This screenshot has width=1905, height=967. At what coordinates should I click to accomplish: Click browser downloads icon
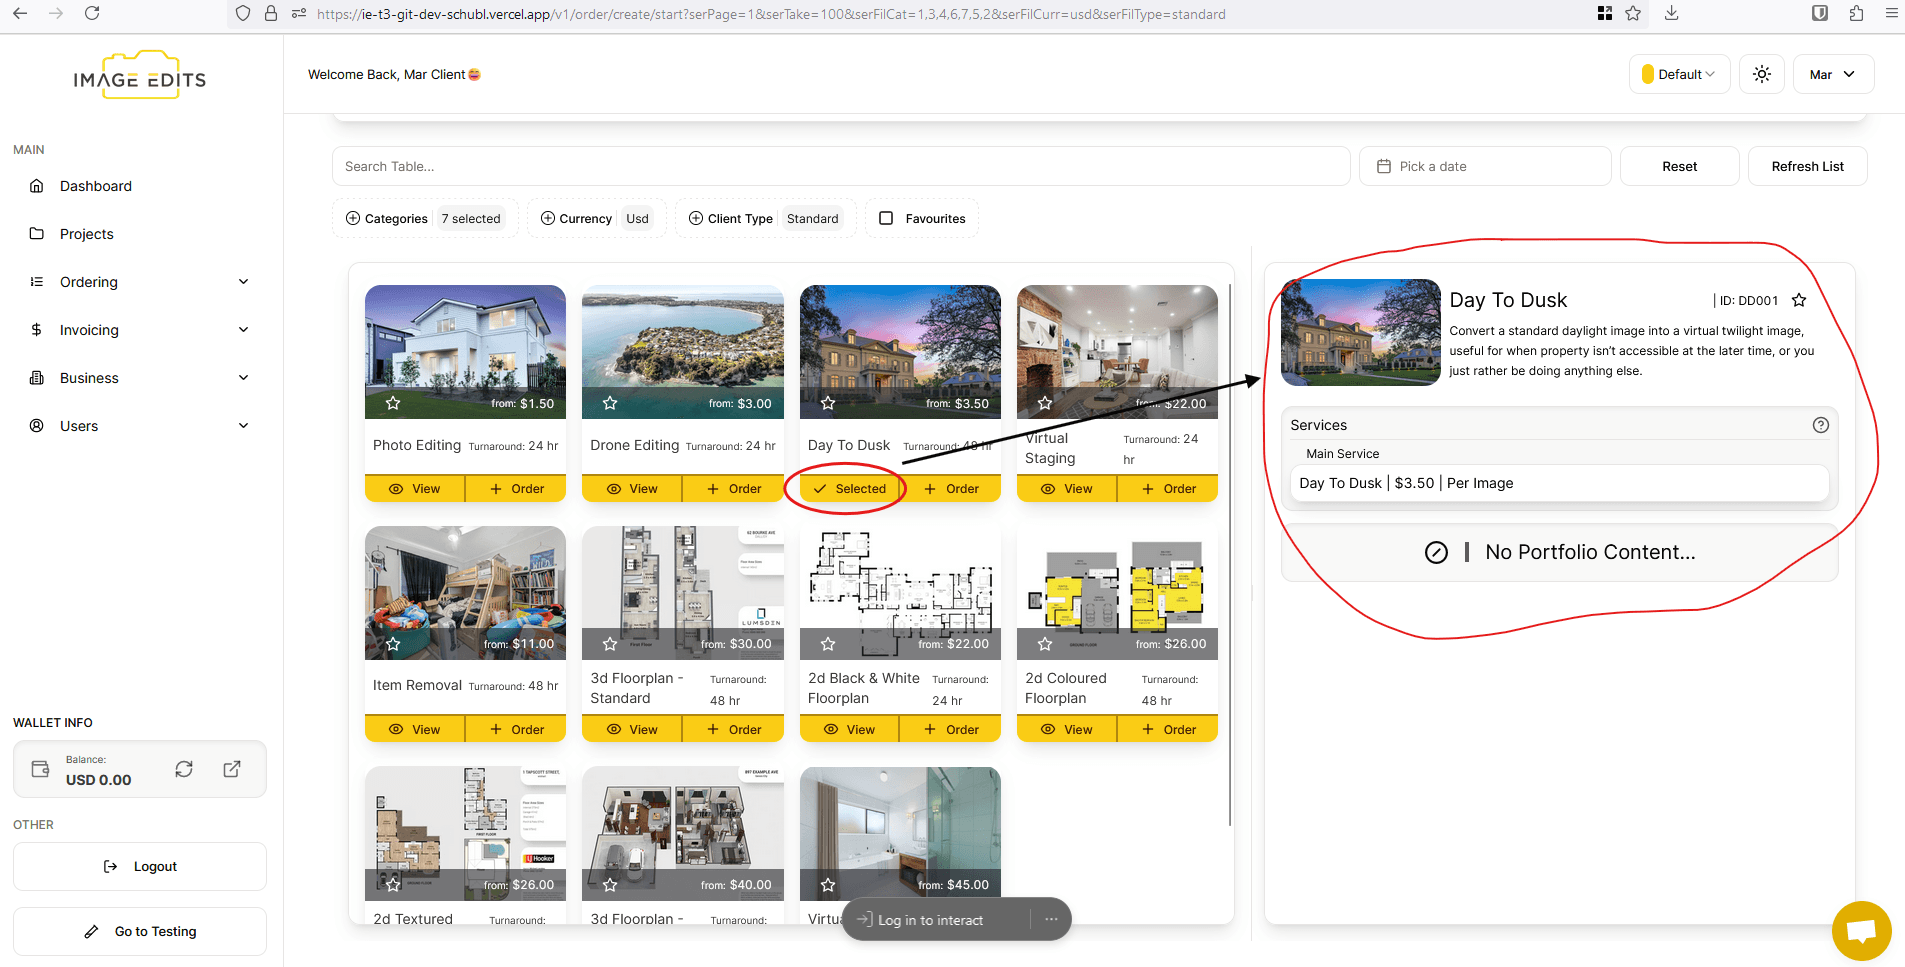pos(1672,14)
